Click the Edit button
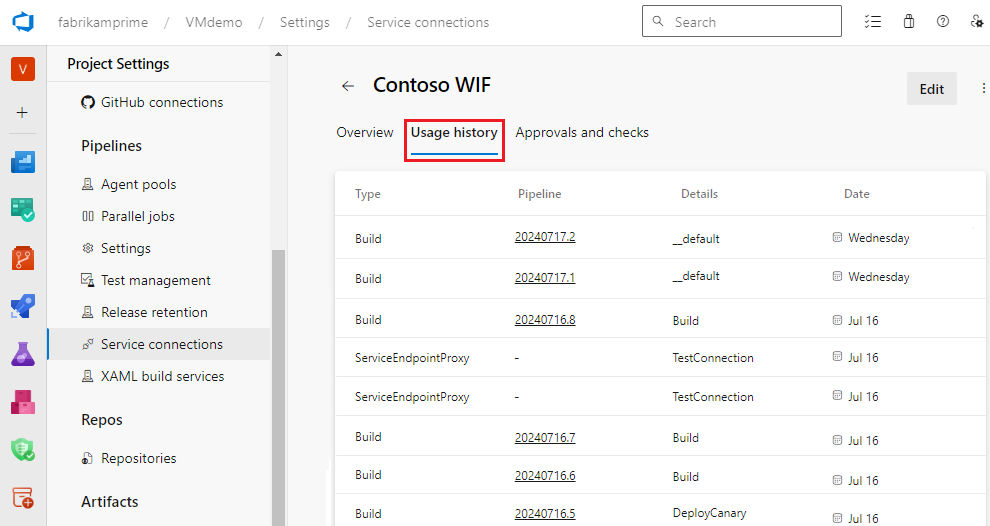This screenshot has height=526, width=990. 931,89
